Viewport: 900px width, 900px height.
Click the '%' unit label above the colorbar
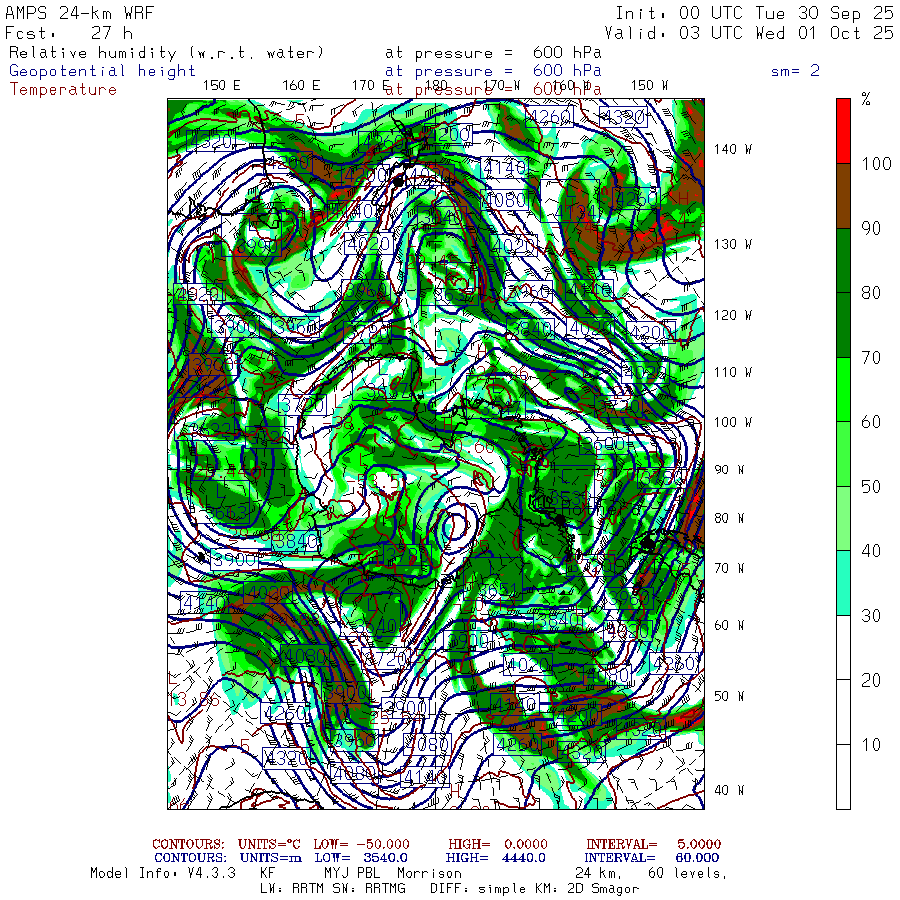point(866,99)
